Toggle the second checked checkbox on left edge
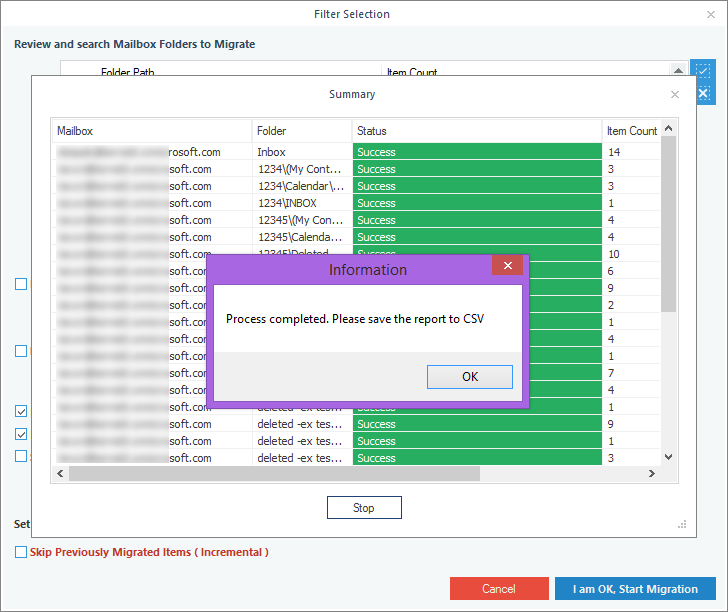 coord(21,434)
